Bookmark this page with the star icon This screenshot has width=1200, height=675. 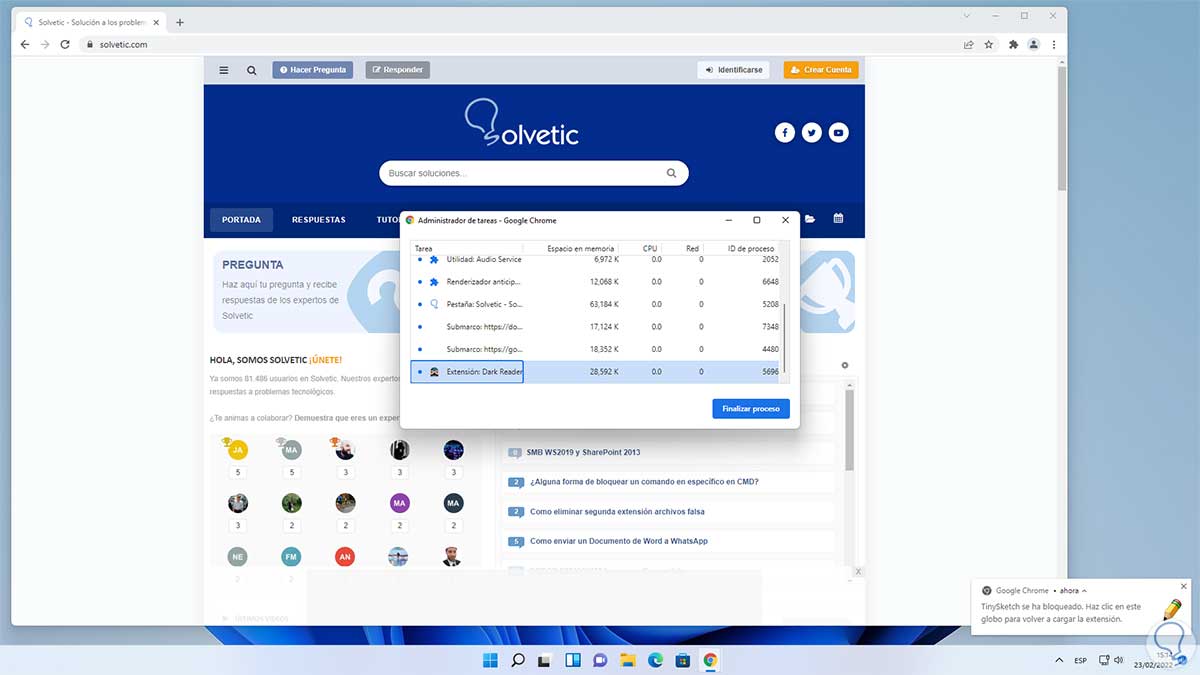(x=989, y=44)
